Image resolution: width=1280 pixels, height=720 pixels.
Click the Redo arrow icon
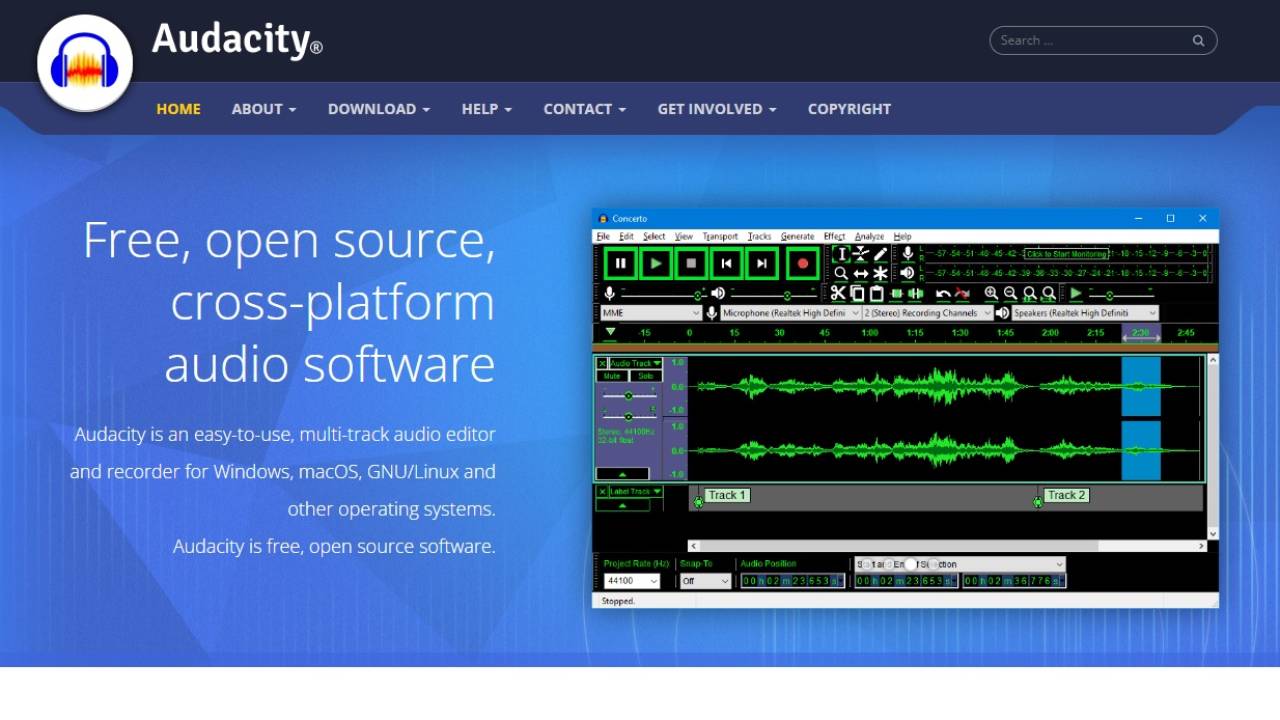(x=962, y=293)
